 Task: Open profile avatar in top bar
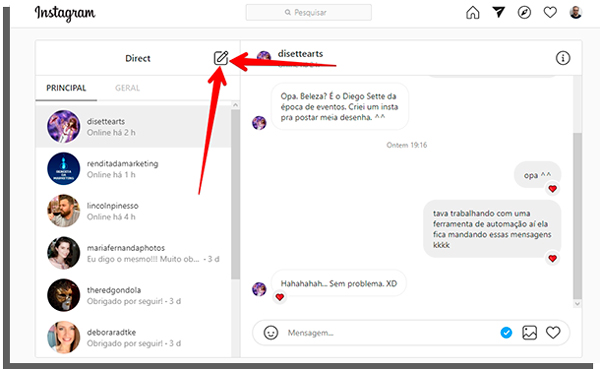576,13
